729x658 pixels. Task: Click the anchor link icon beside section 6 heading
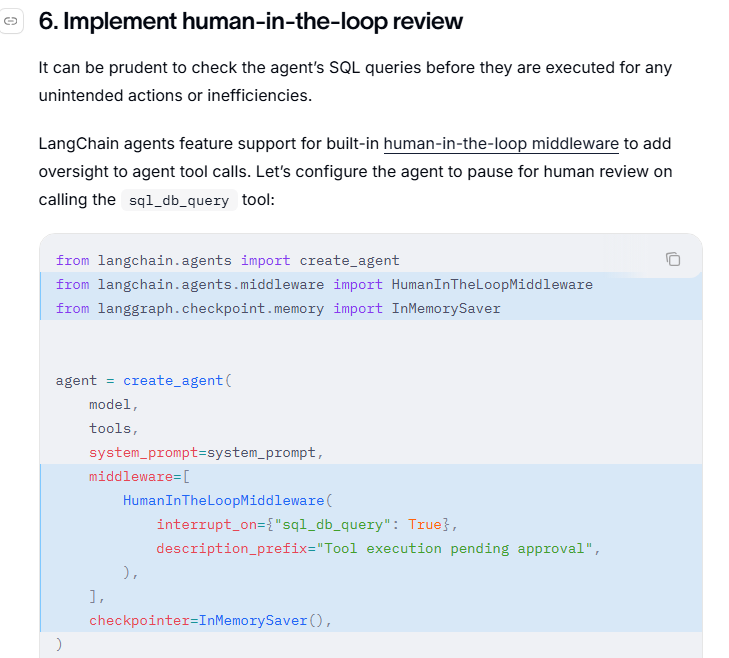tap(11, 21)
